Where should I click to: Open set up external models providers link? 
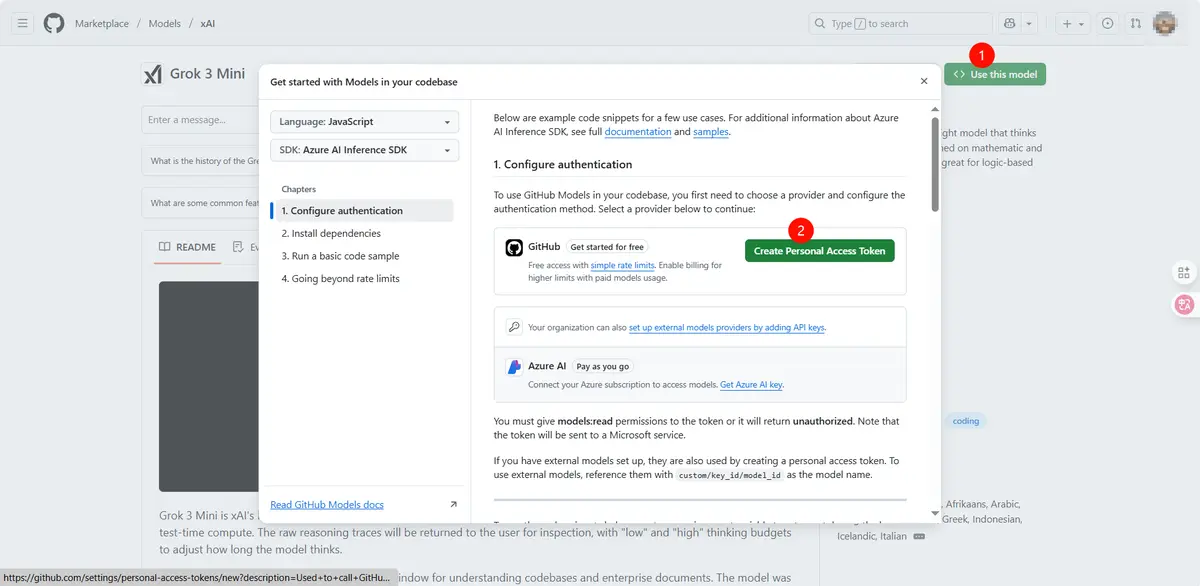coord(727,327)
